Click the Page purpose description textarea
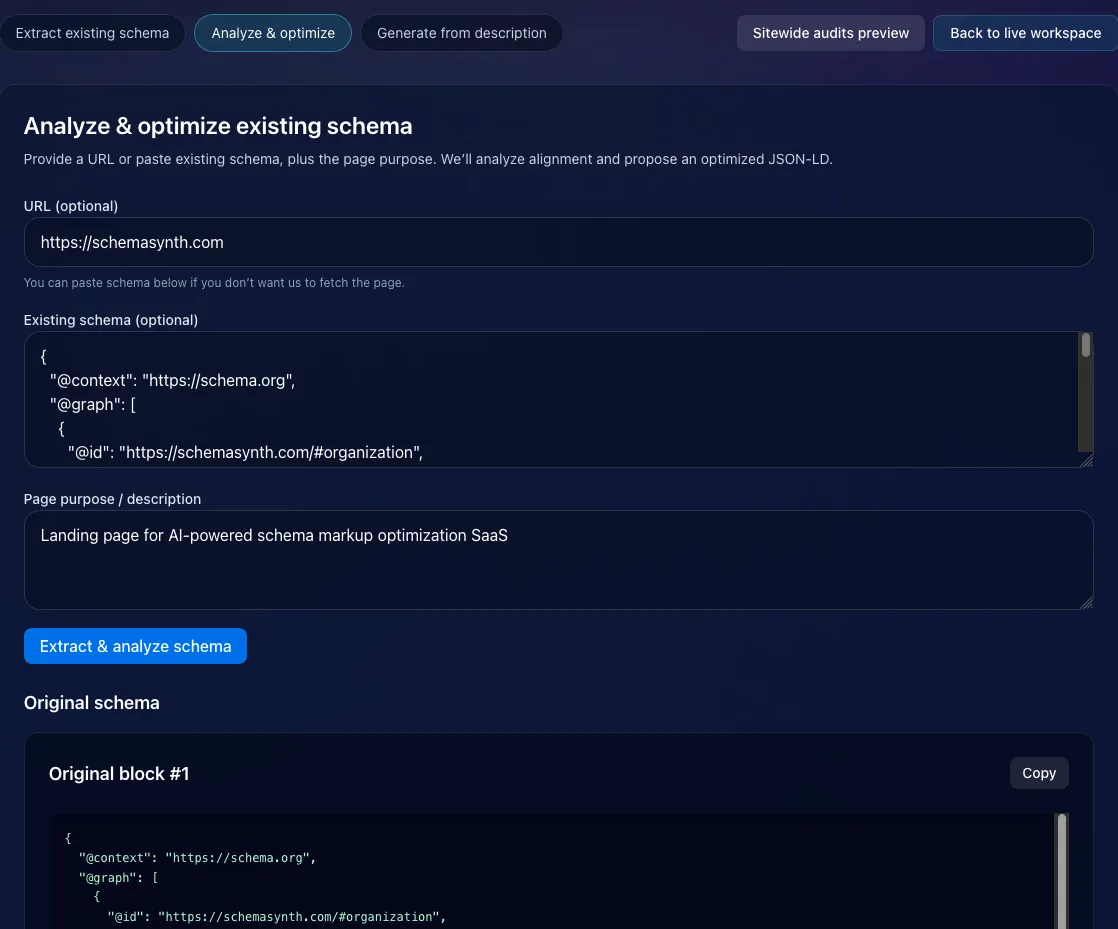The height and width of the screenshot is (929, 1118). coord(558,560)
